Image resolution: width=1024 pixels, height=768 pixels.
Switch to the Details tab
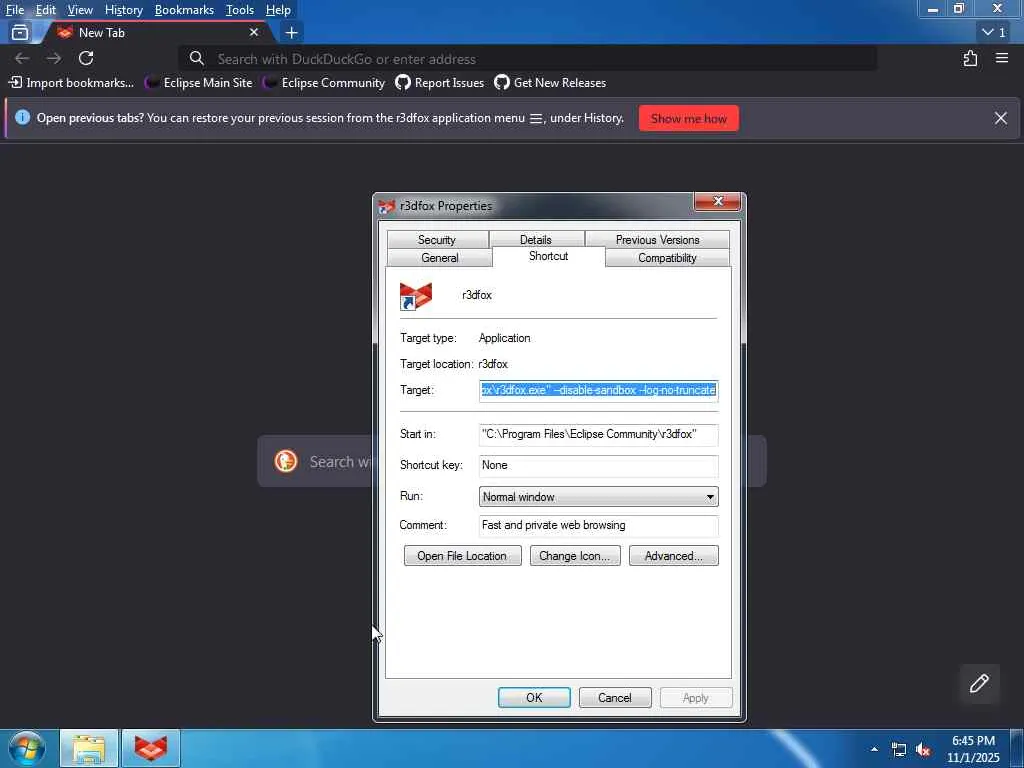pos(536,240)
